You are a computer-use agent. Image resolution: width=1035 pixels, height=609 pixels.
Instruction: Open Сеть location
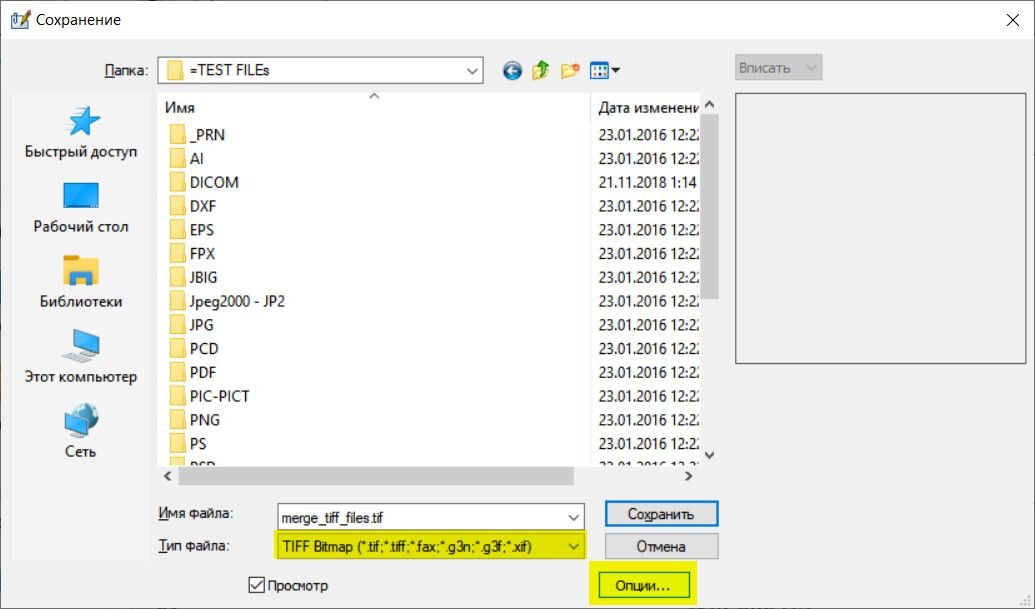point(81,432)
